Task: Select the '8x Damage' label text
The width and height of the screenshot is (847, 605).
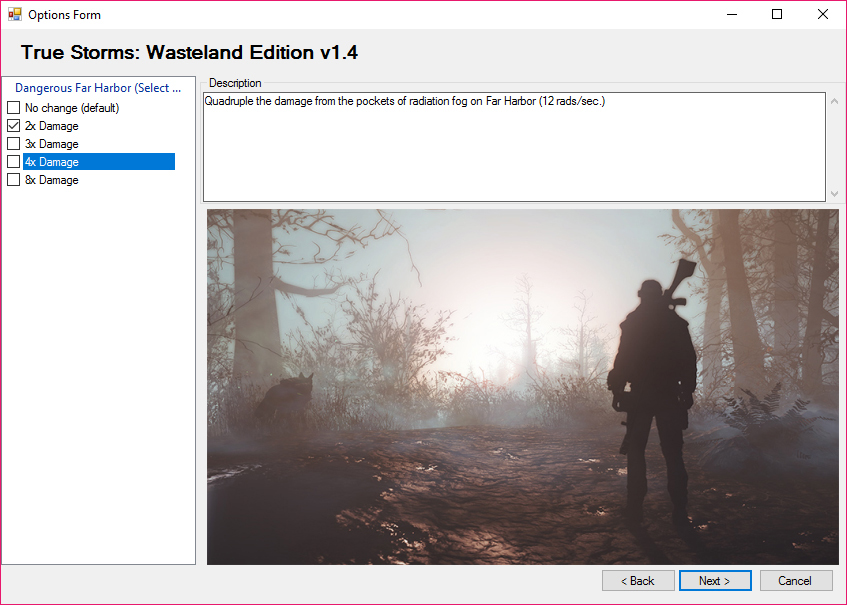Action: coord(51,180)
